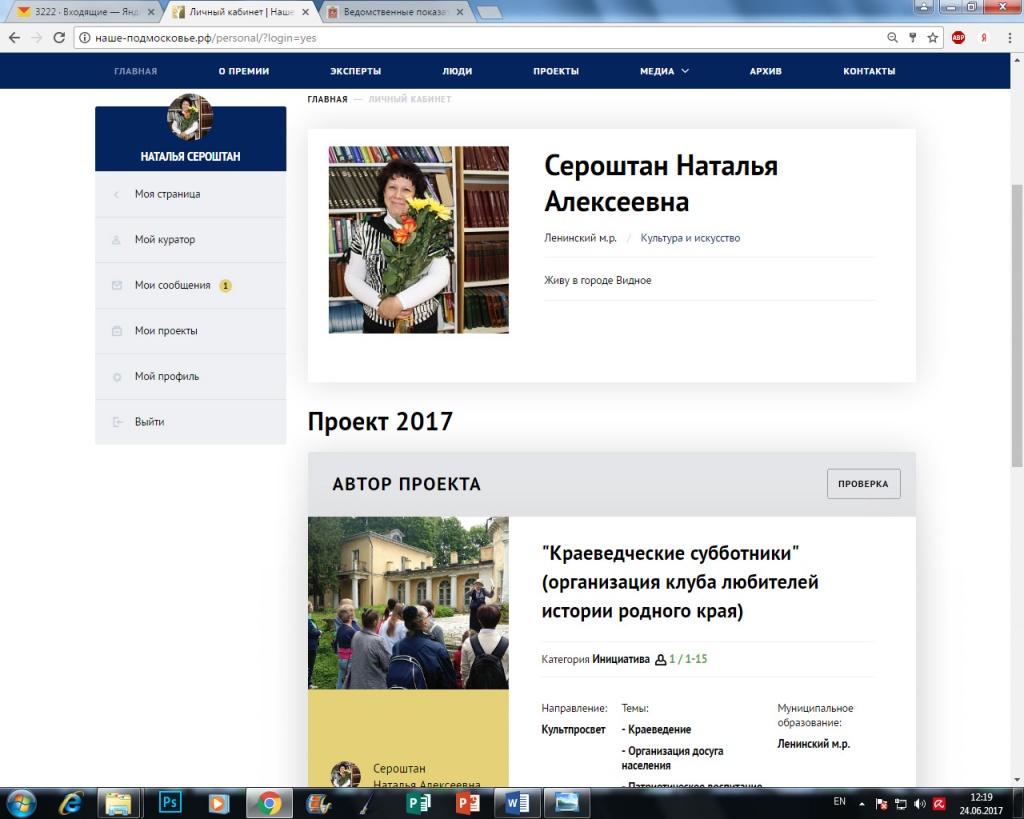Screen dimensions: 1024x819
Task: Click the exit icon beside Выйти
Action: [117, 422]
